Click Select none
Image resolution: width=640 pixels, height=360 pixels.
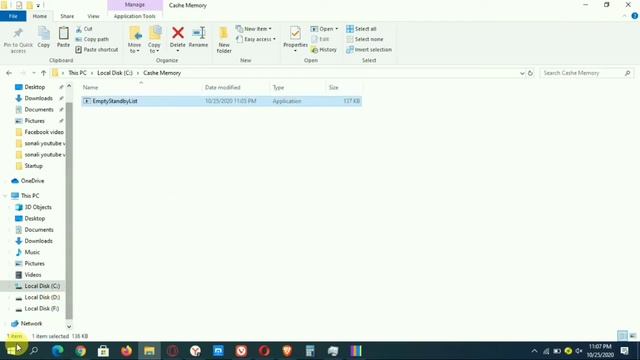coord(364,39)
